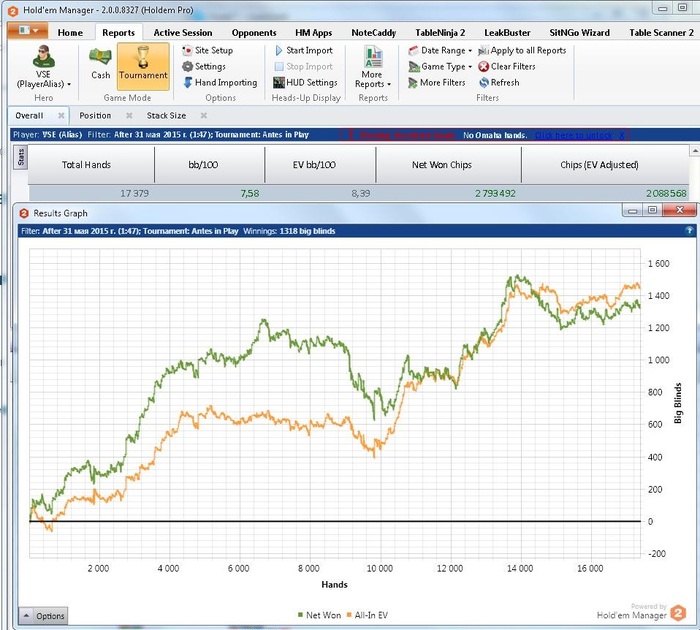Expand the Game Type dropdown arrow

coord(470,67)
